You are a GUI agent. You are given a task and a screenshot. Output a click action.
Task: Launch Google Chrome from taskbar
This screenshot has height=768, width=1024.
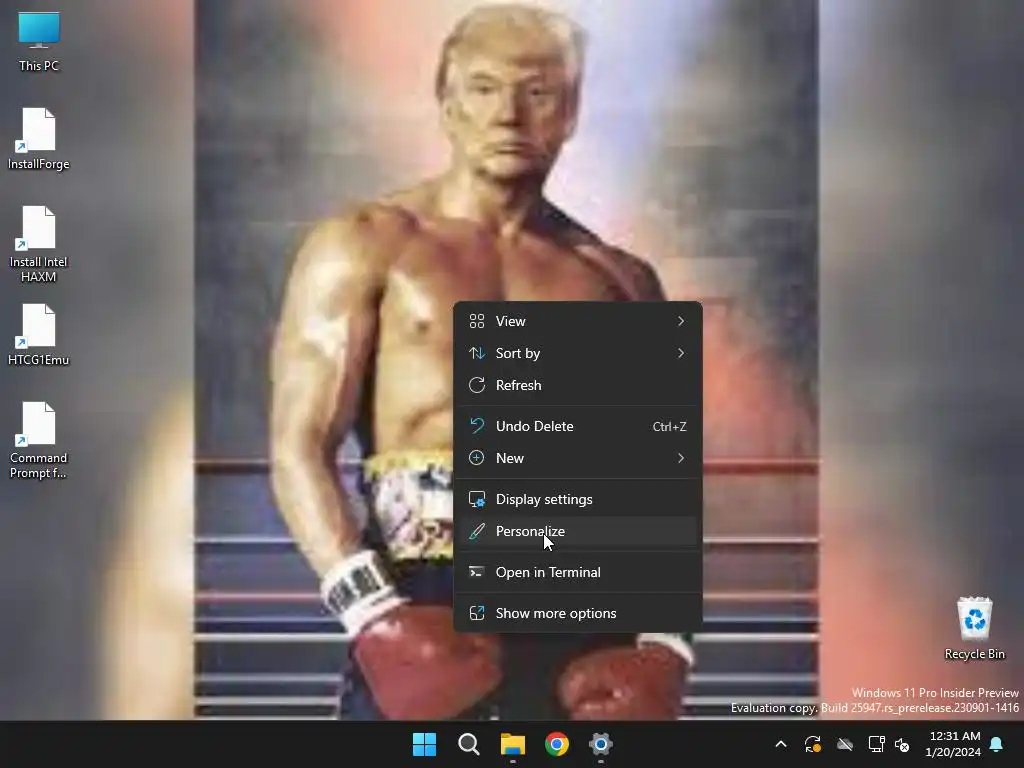(557, 744)
